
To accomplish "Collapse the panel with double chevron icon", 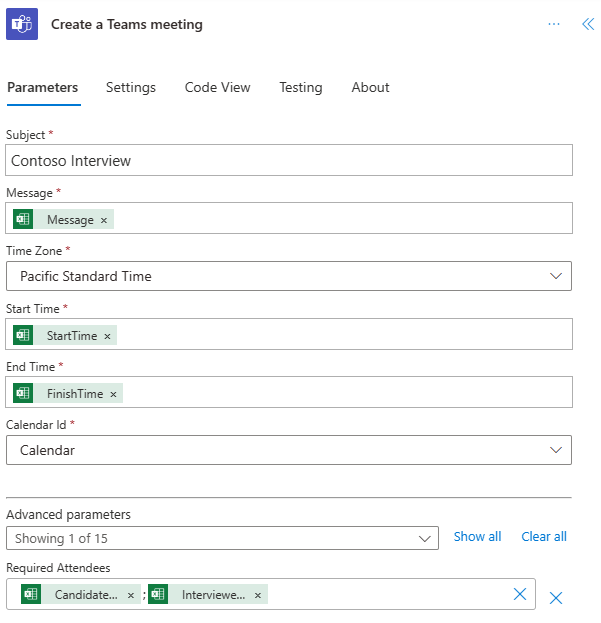I will [x=588, y=24].
